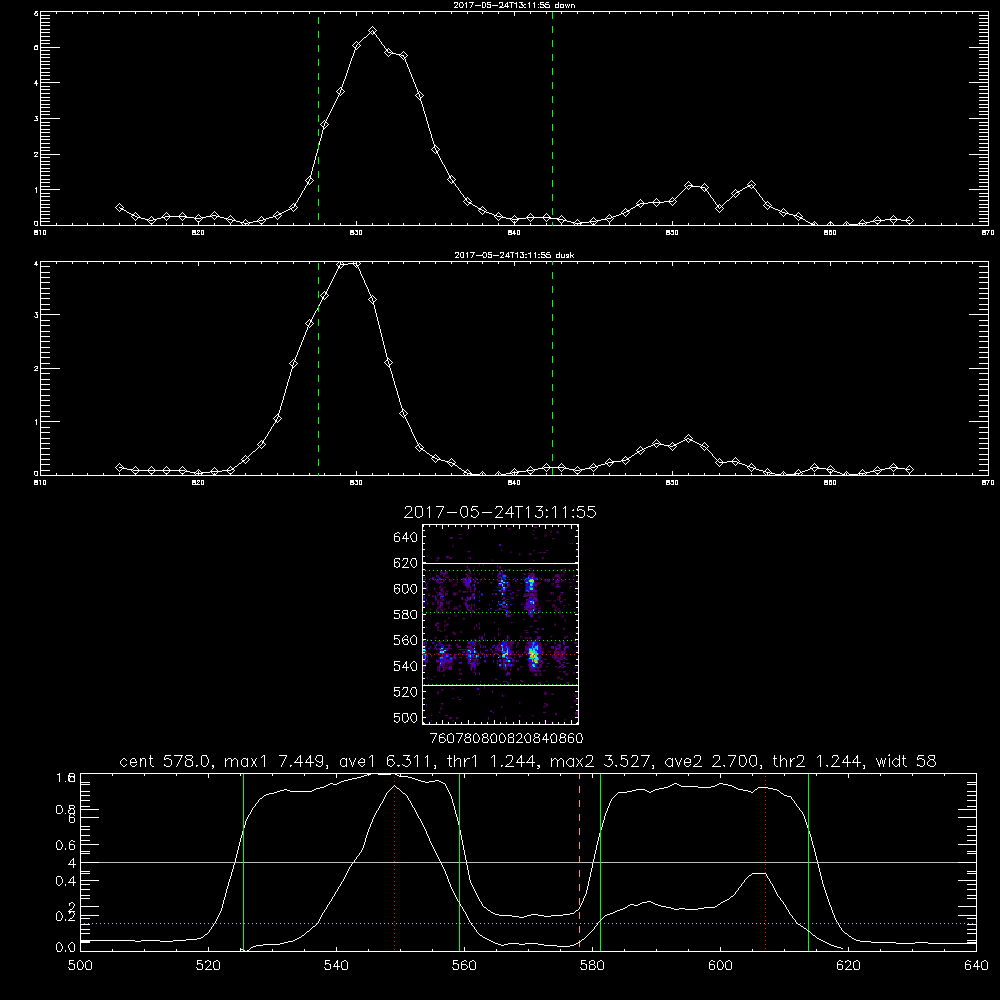
Task: Click the first diamond data point in dawn plot
Action: coord(119,207)
